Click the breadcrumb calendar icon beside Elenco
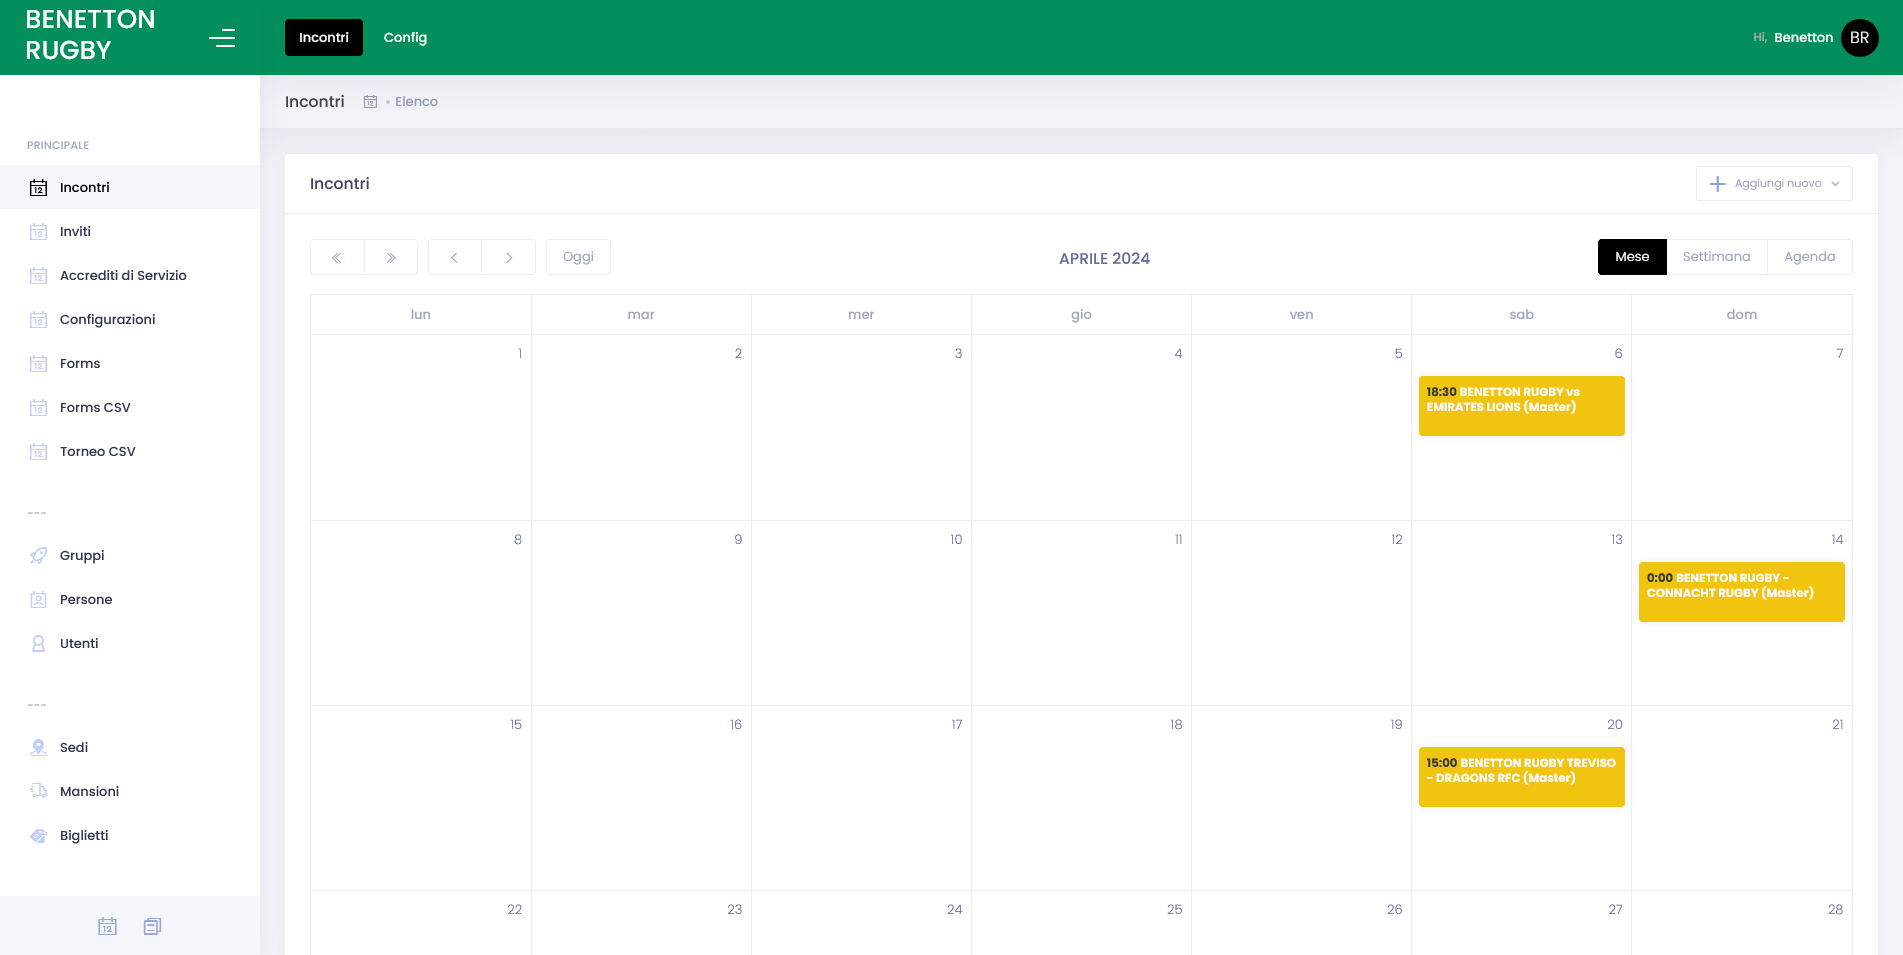 [370, 102]
